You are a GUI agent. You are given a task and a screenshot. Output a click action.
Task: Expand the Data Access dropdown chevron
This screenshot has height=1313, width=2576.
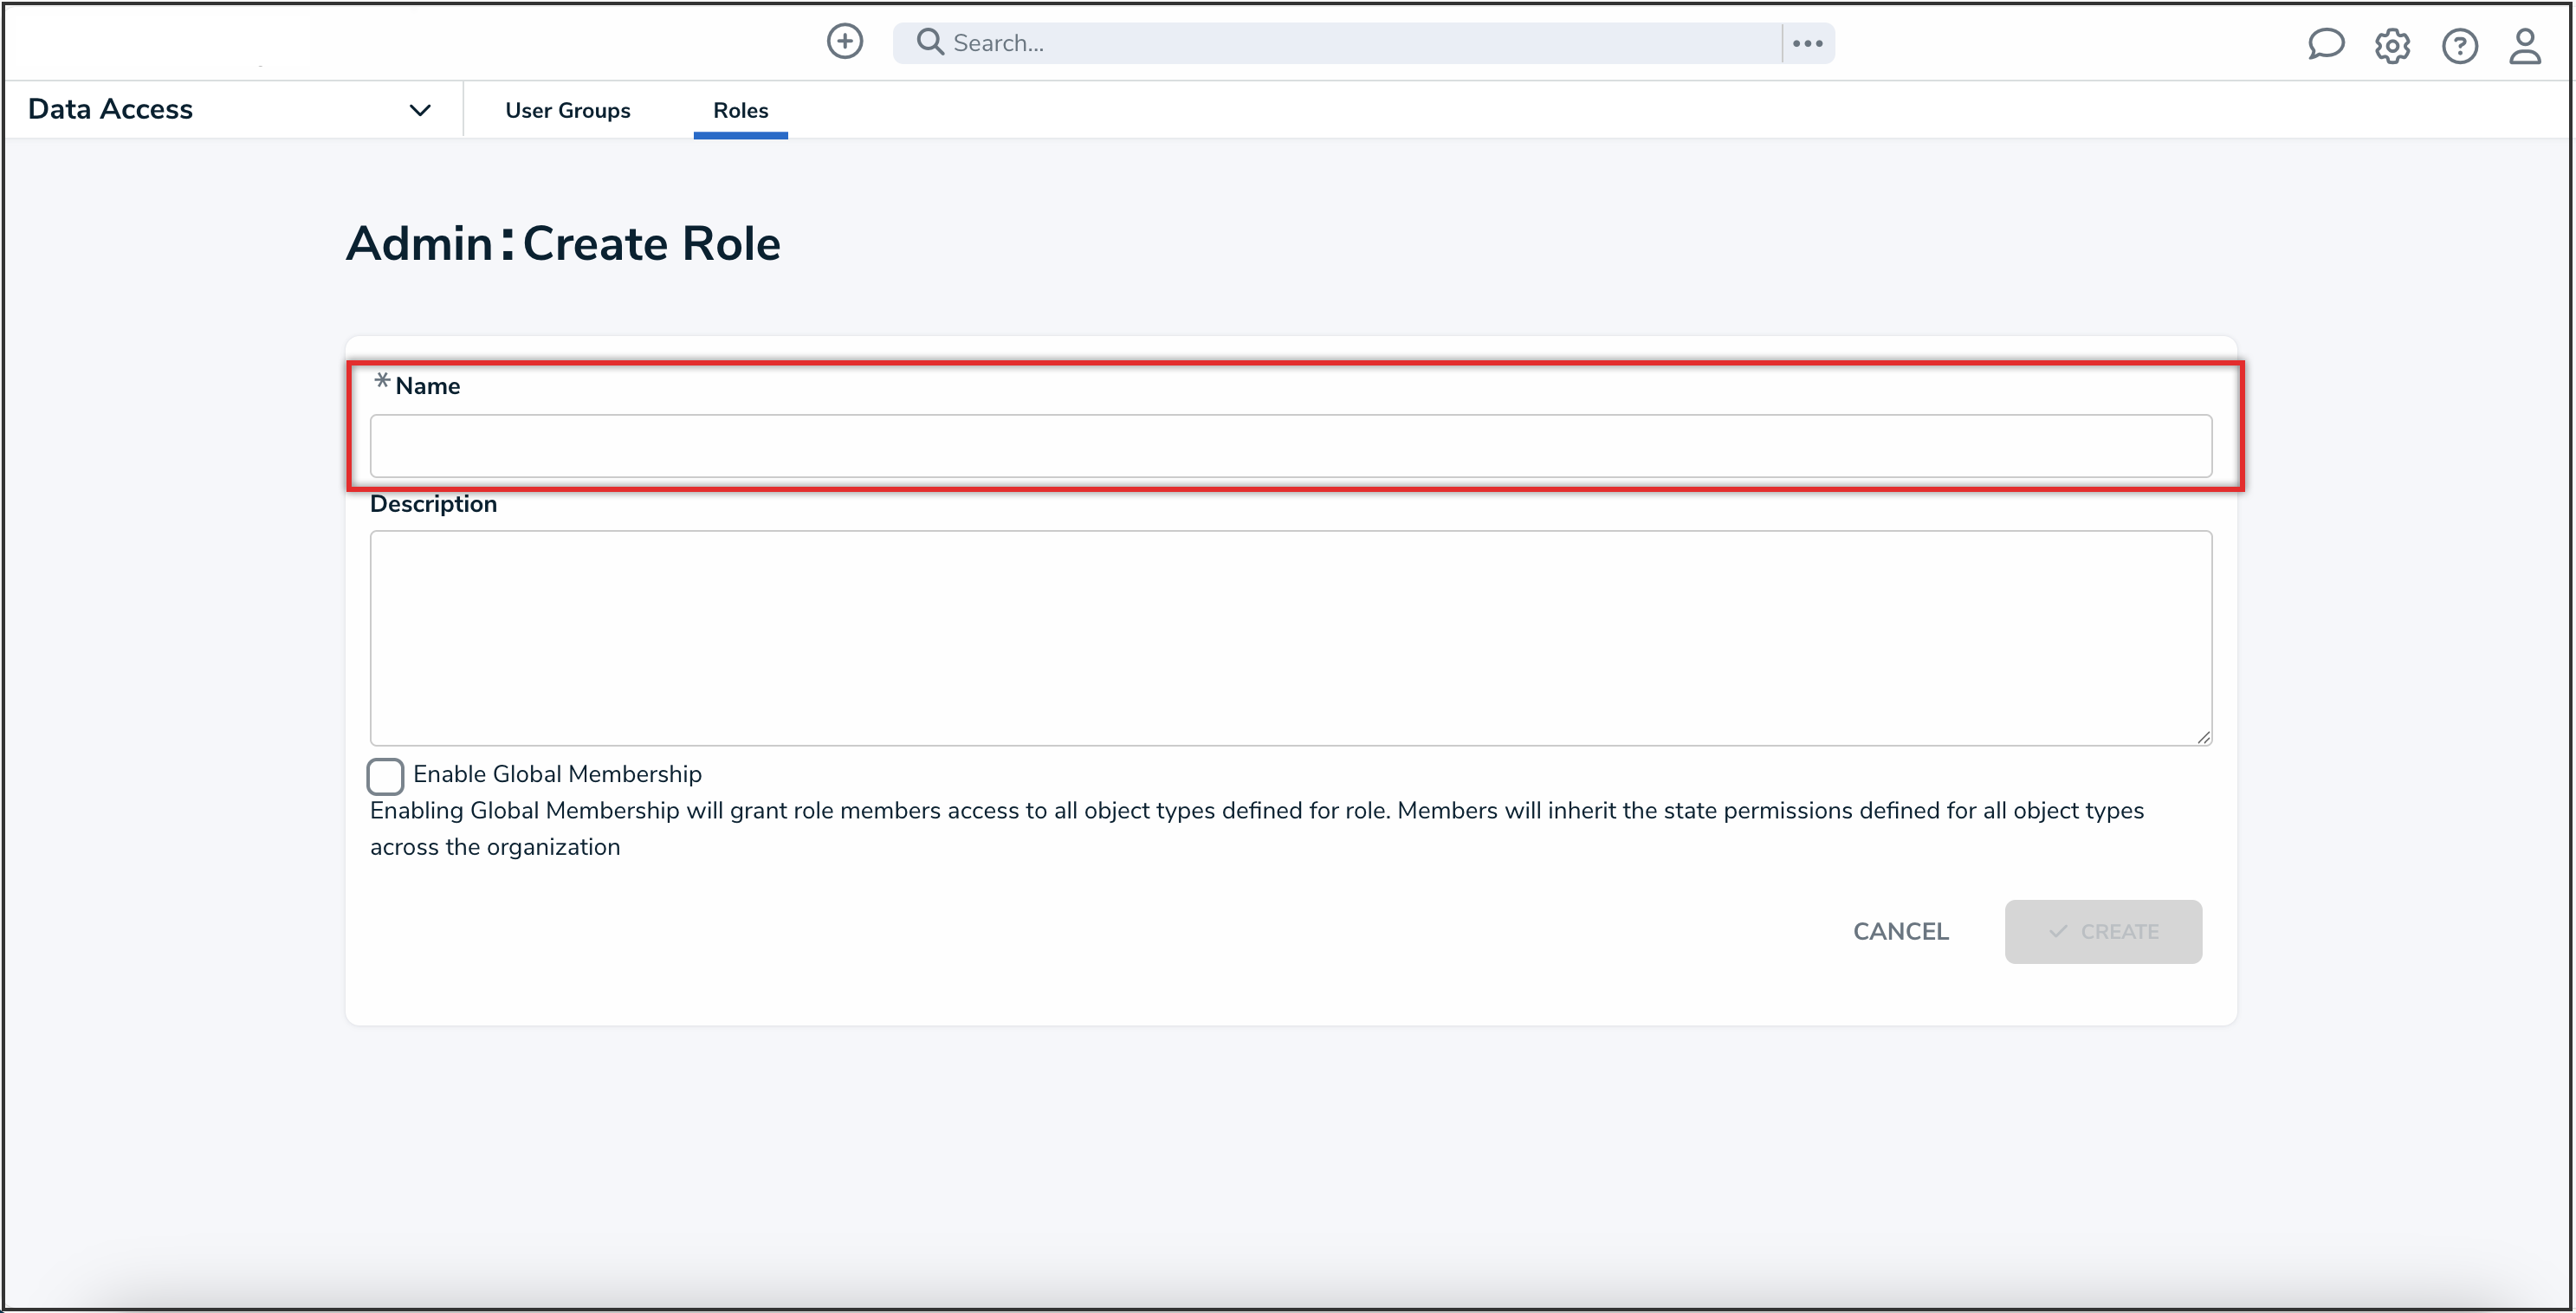[420, 110]
